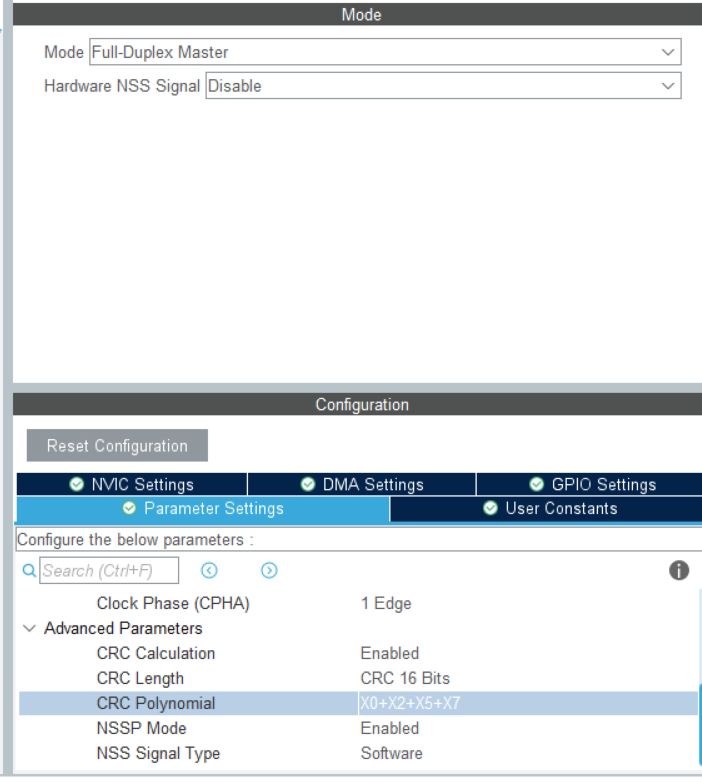
Task: Click the information icon
Action: coord(679,571)
